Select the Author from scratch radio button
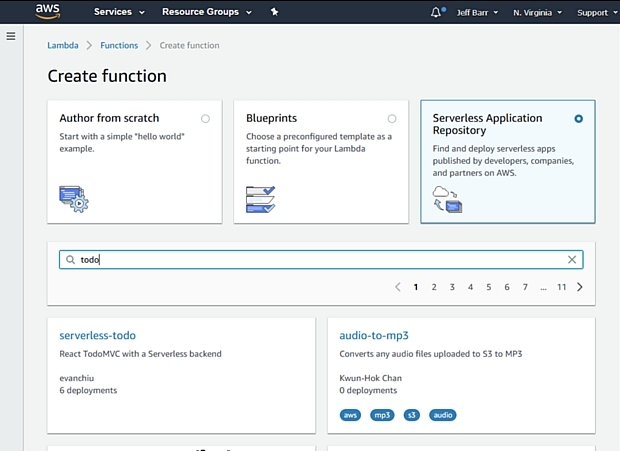620x451 pixels. tap(205, 118)
